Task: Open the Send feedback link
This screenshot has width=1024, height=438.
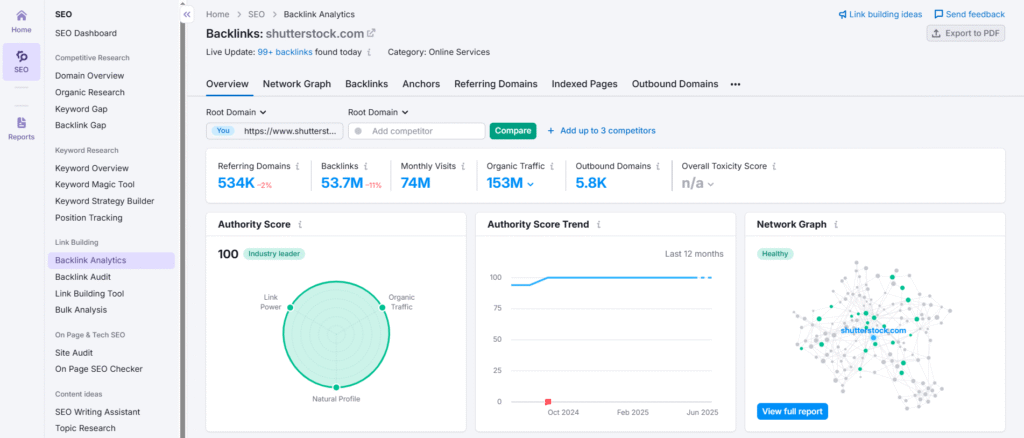Action: coord(969,14)
